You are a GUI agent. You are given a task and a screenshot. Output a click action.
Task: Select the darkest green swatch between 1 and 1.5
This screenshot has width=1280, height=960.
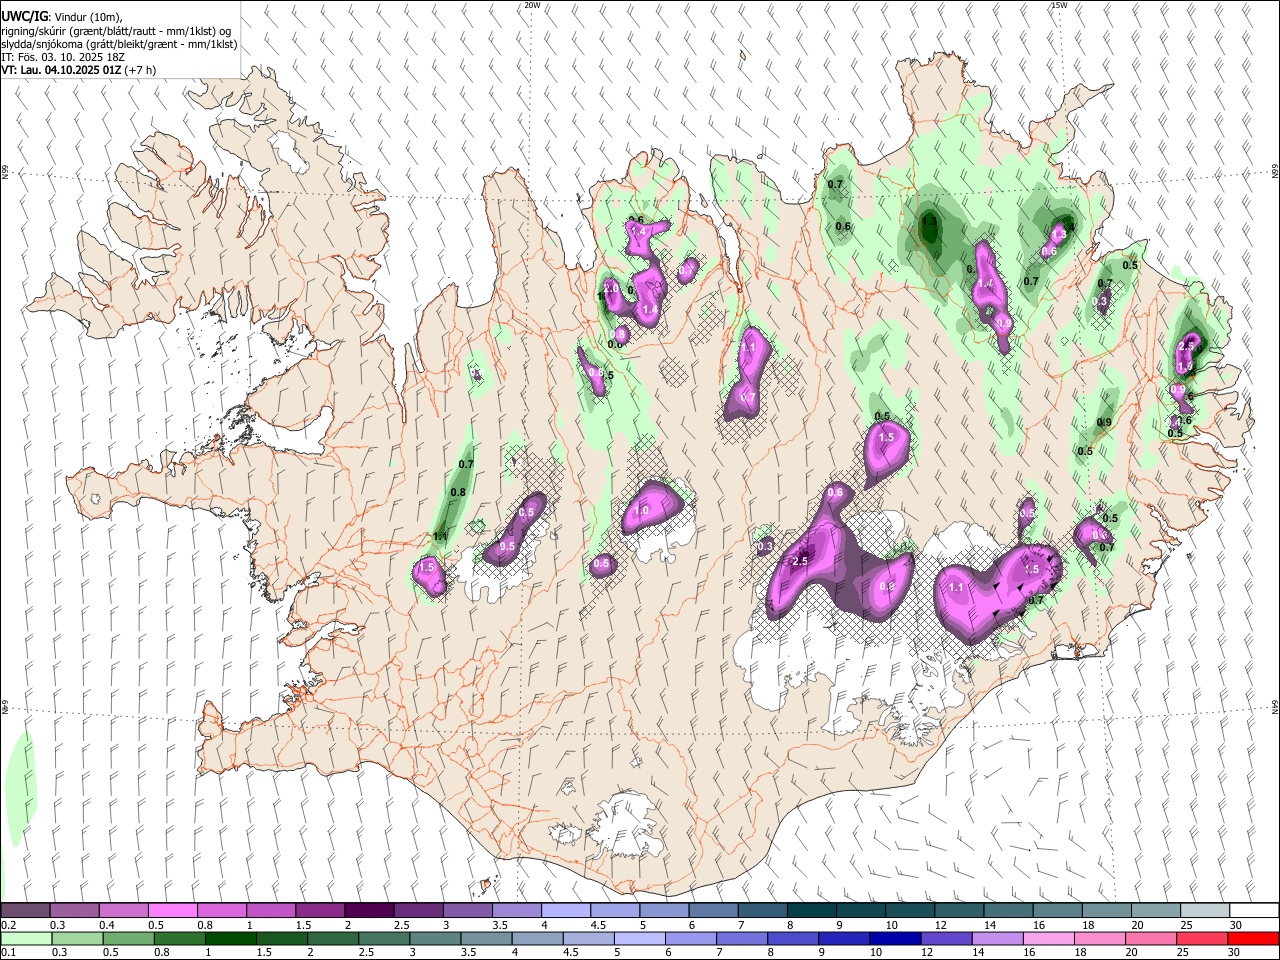click(x=230, y=938)
